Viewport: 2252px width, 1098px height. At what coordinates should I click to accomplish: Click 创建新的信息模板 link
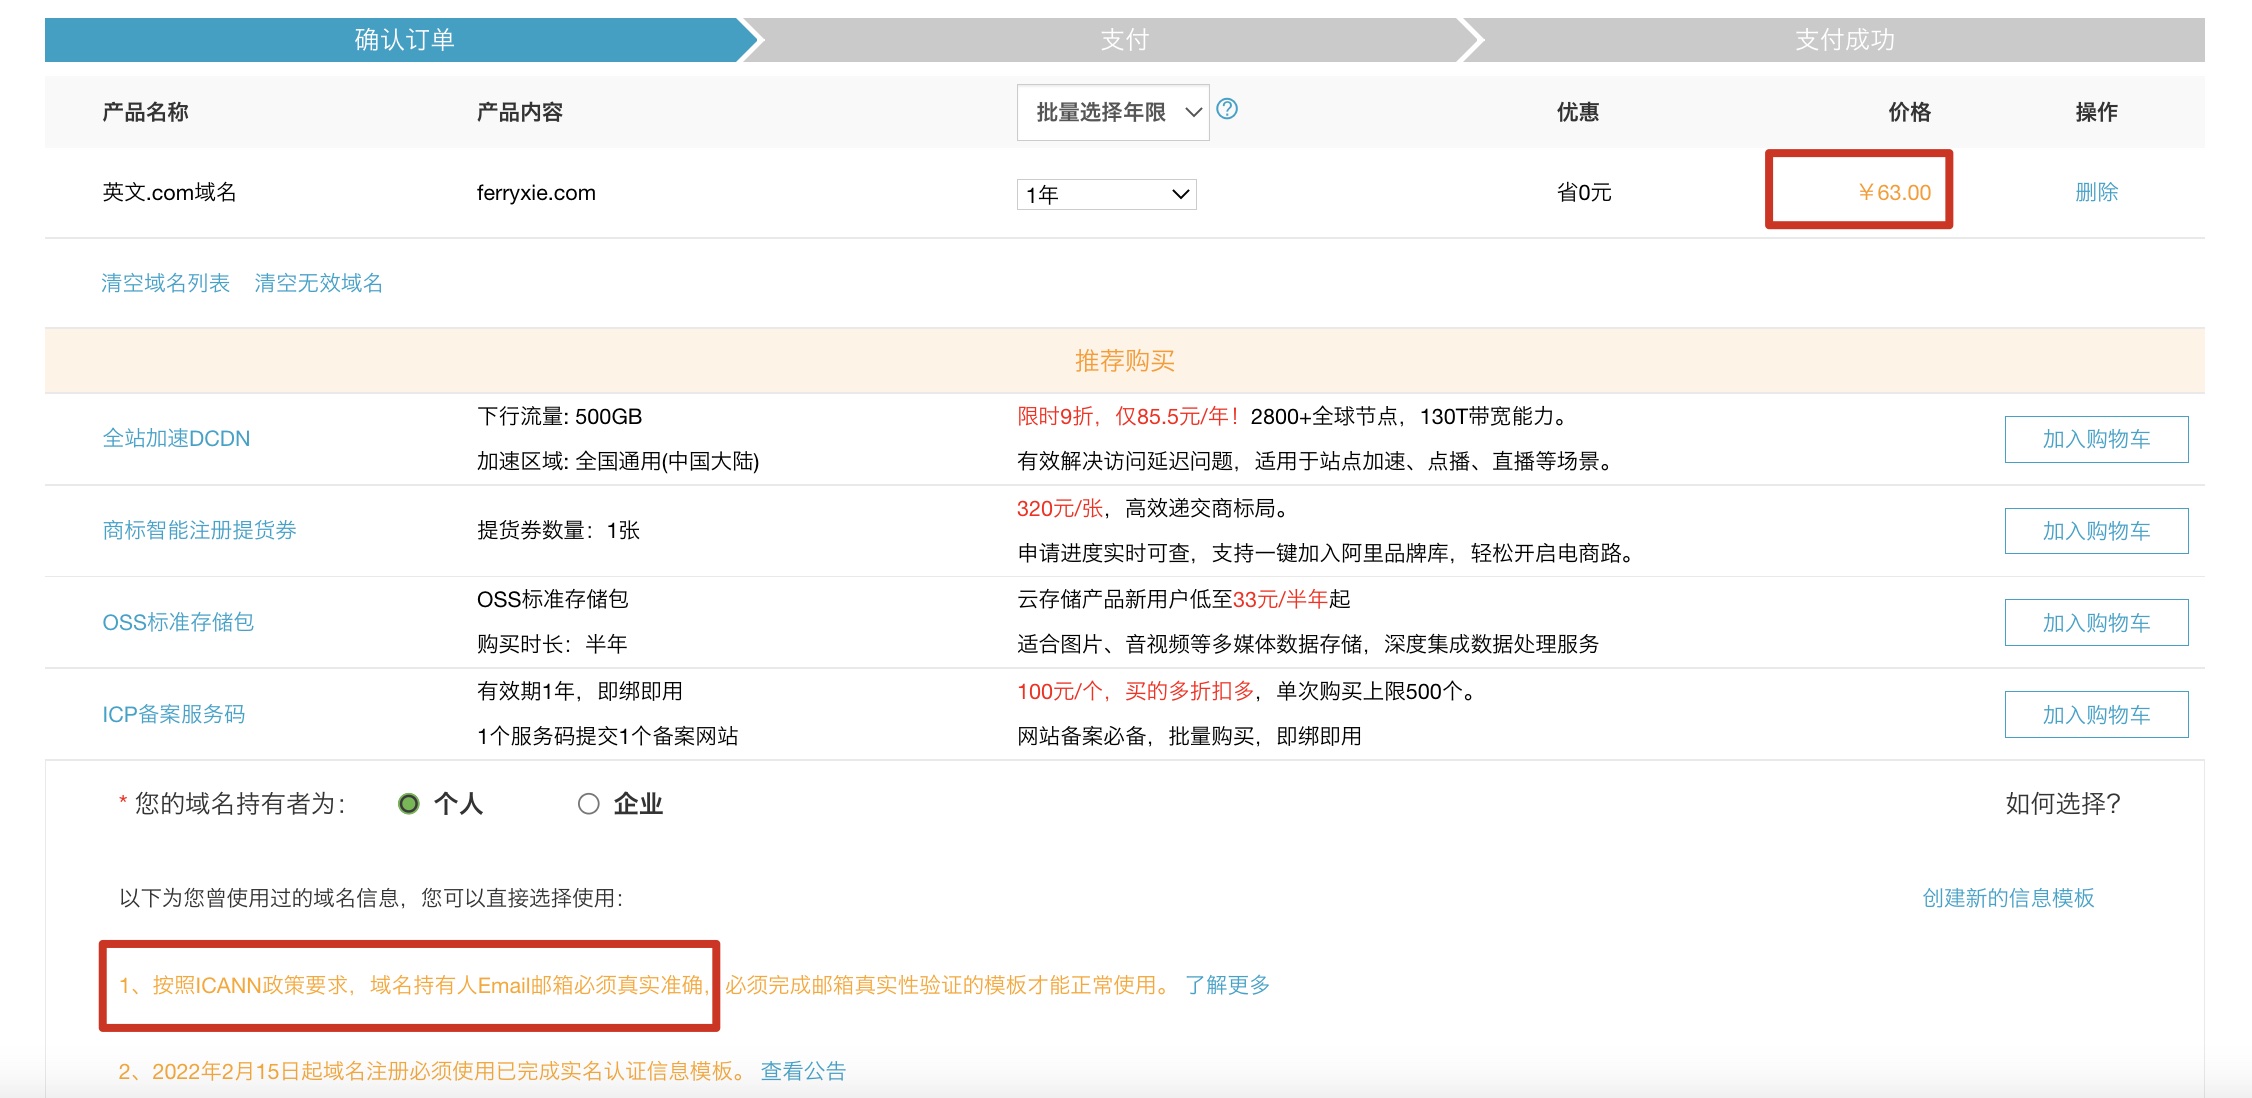tap(2008, 898)
